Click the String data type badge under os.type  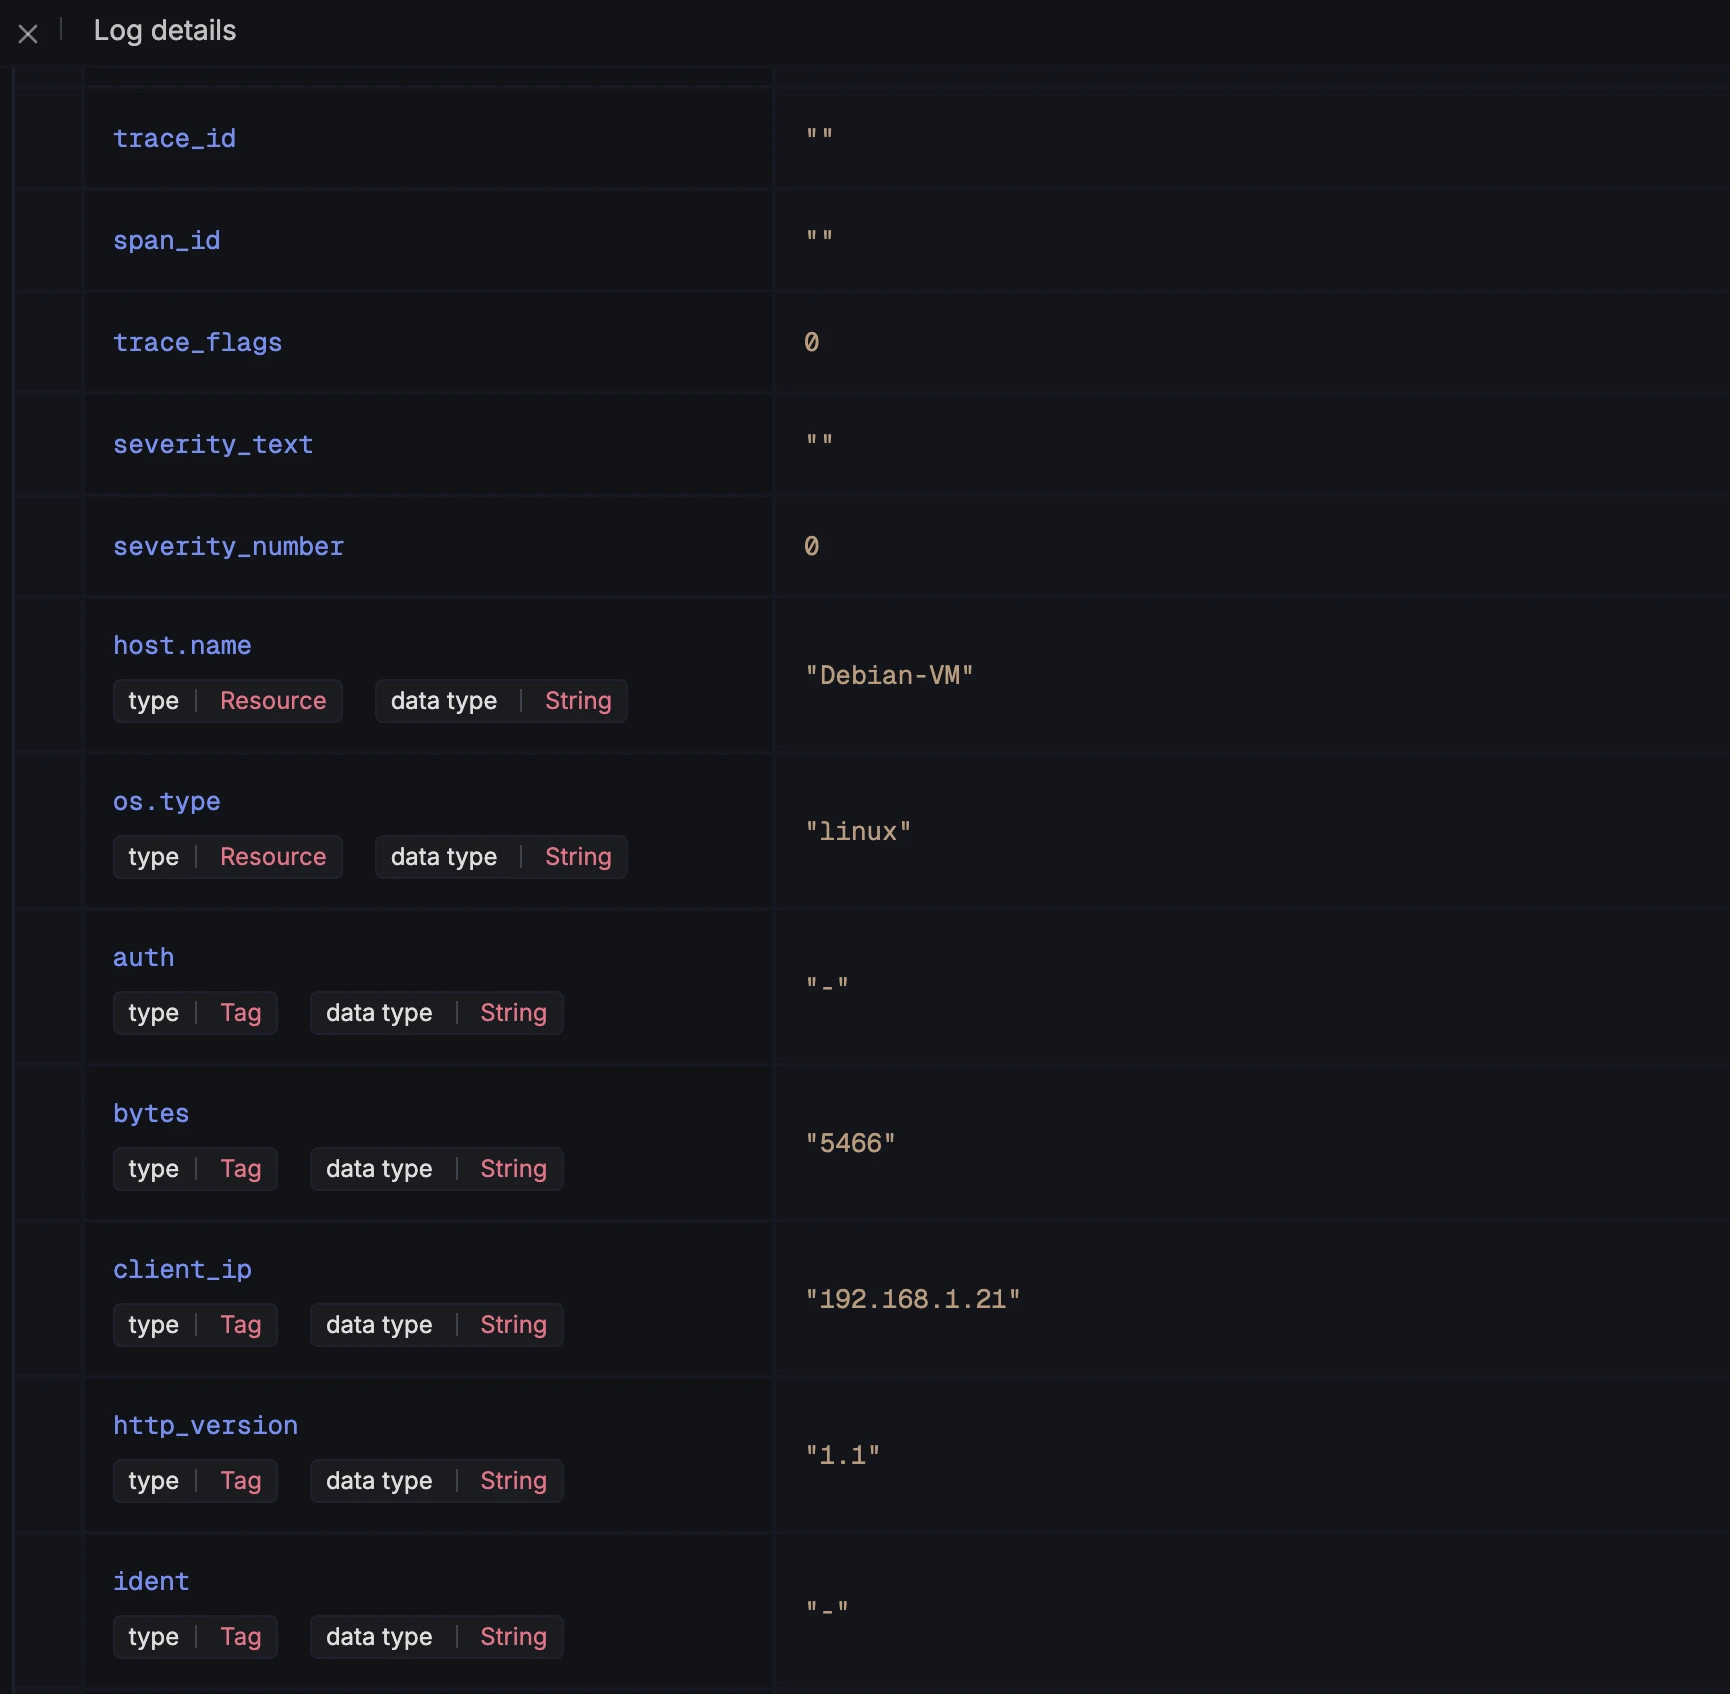tap(501, 857)
